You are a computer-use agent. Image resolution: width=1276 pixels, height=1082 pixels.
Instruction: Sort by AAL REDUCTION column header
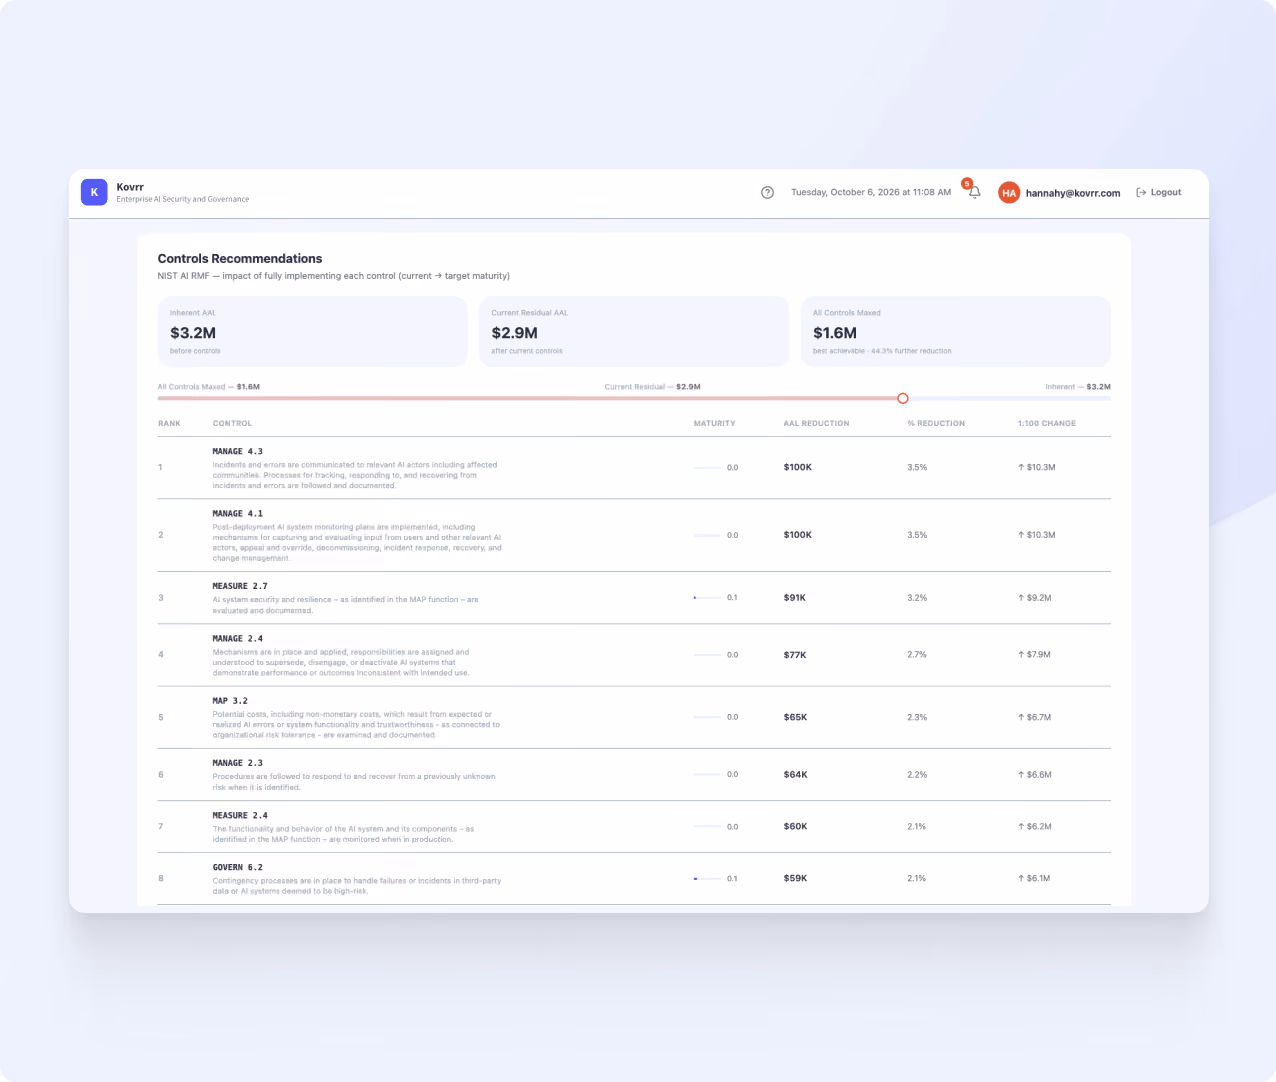(816, 423)
